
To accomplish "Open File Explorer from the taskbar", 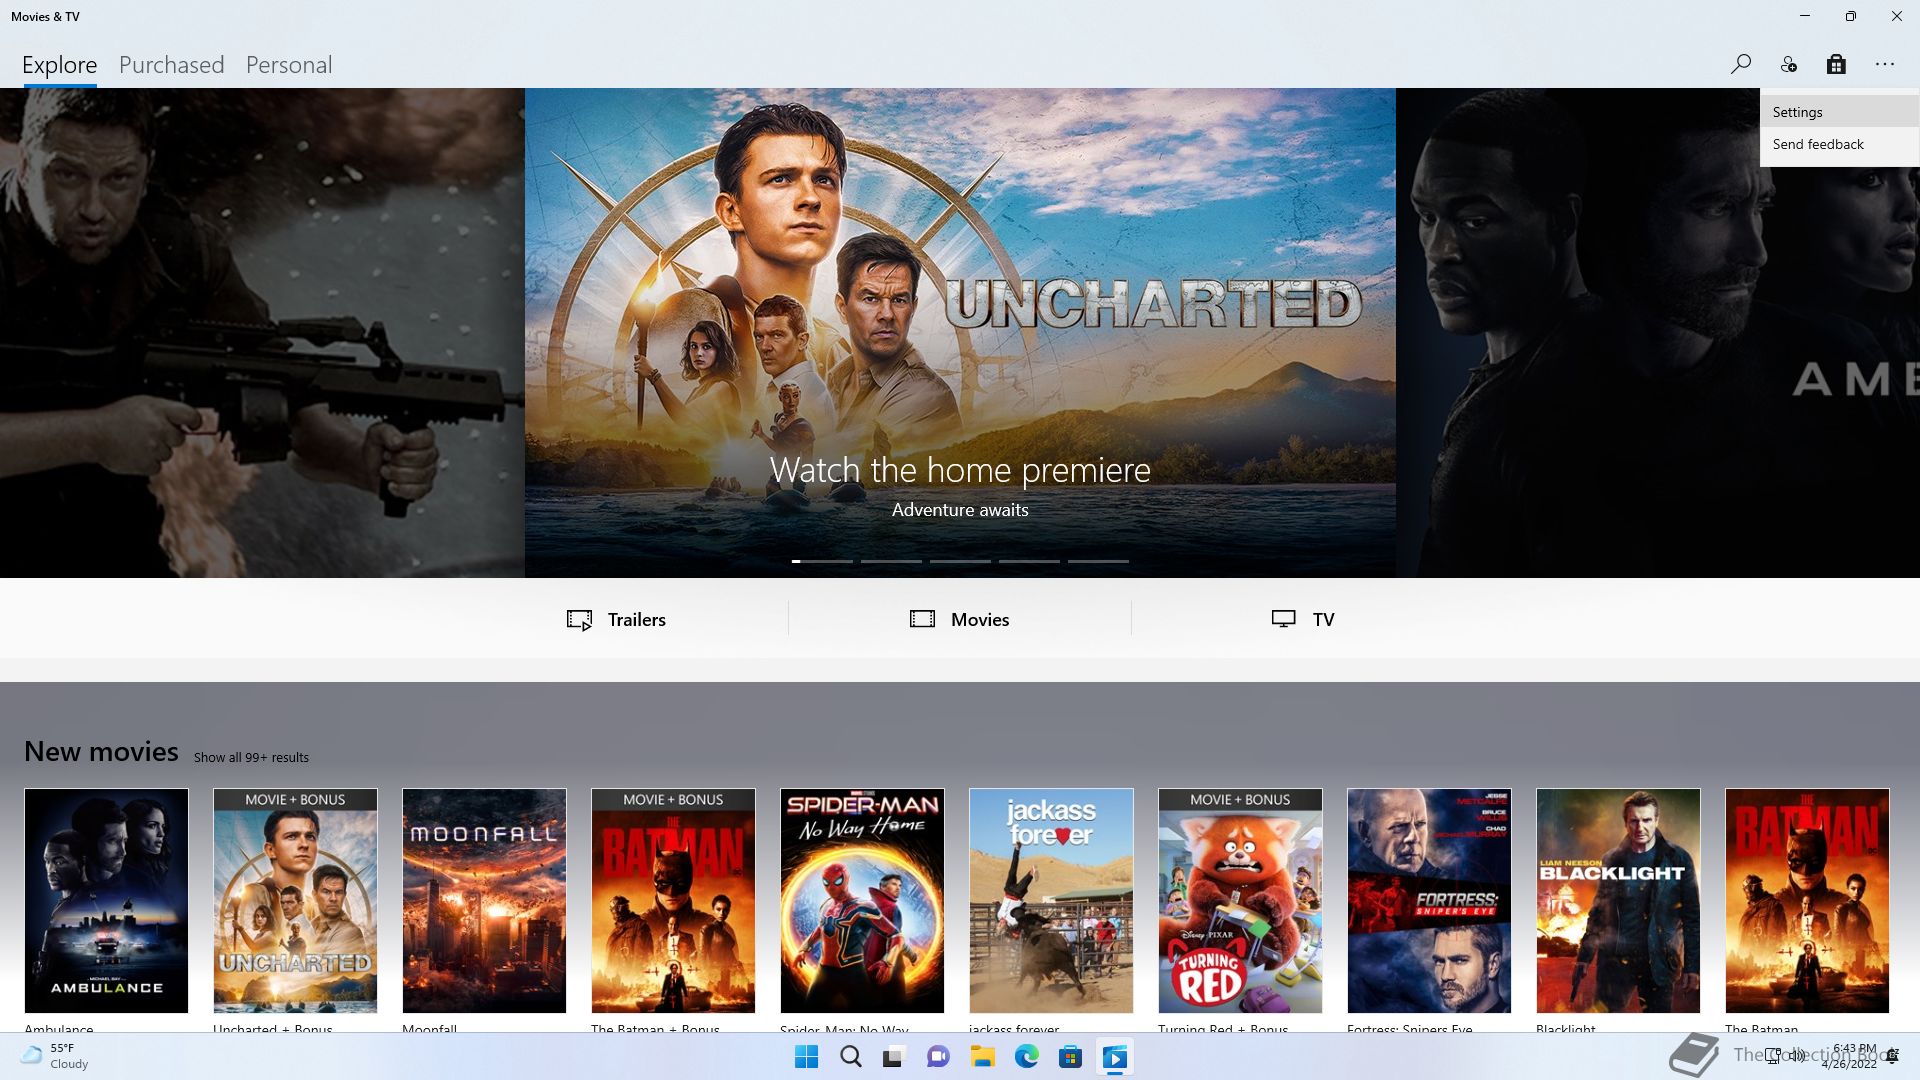I will coord(982,1057).
